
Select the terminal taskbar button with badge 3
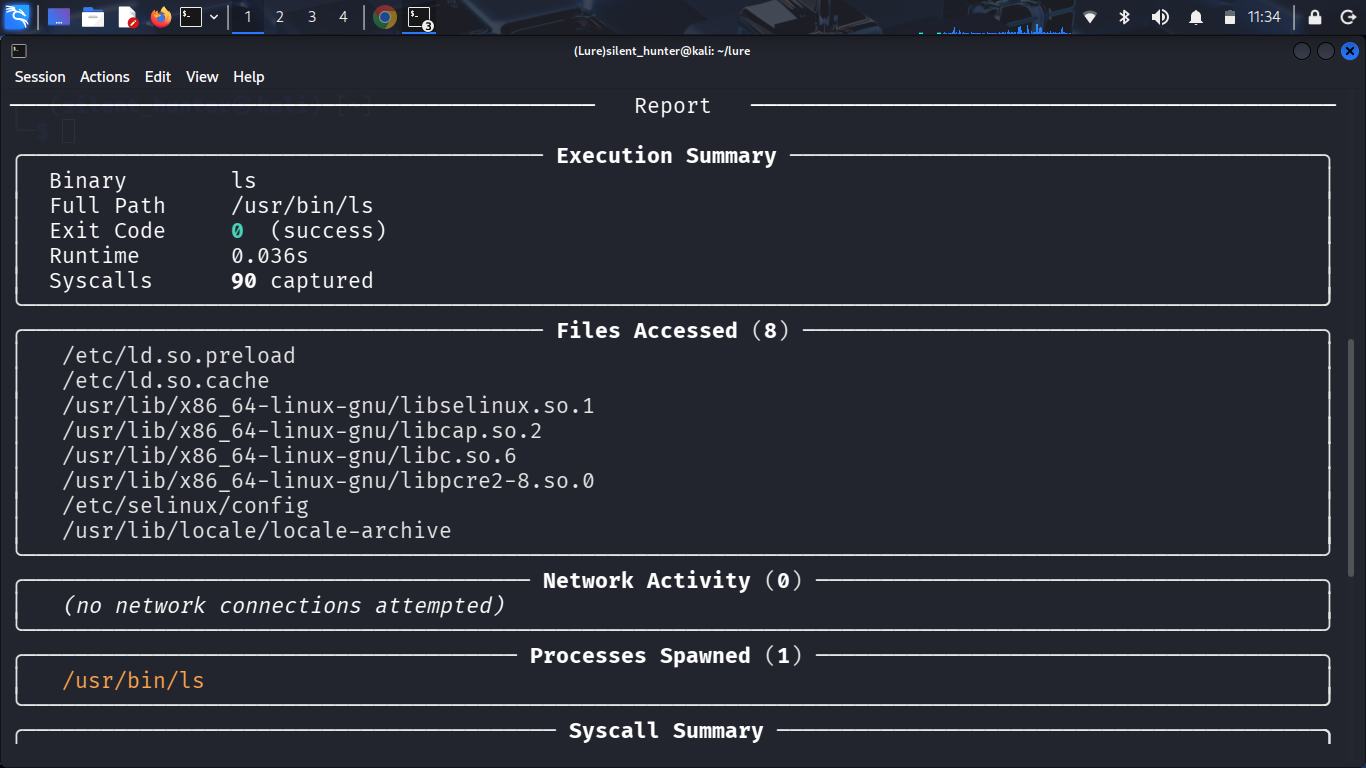419,17
